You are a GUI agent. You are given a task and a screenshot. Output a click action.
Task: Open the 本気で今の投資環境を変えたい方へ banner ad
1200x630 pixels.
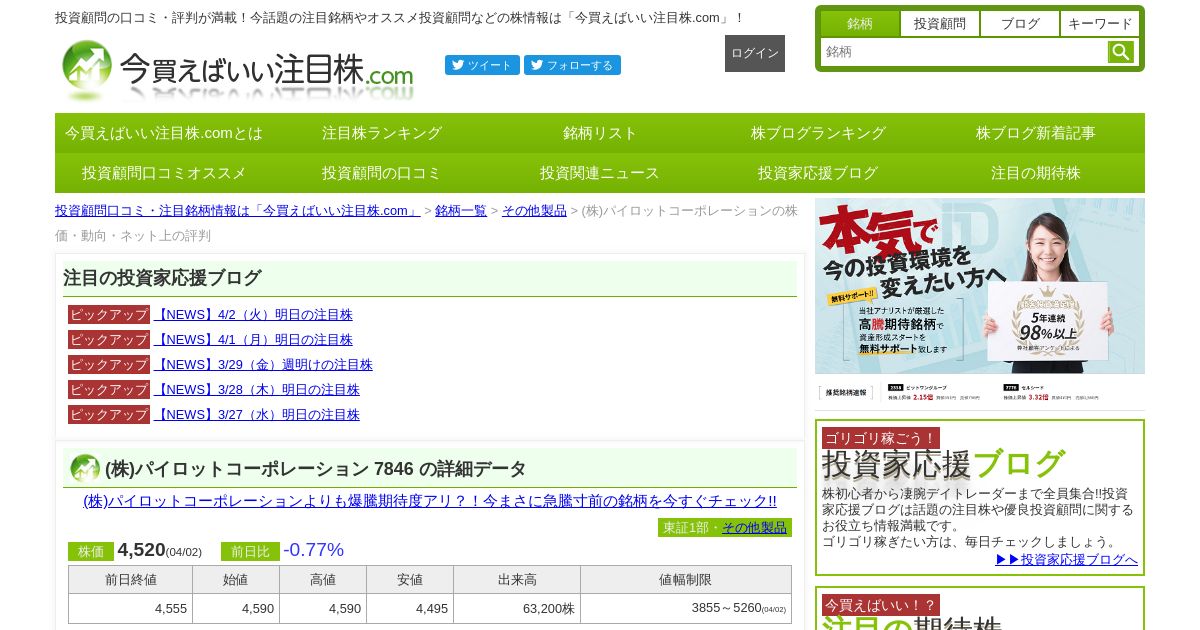[x=980, y=303]
